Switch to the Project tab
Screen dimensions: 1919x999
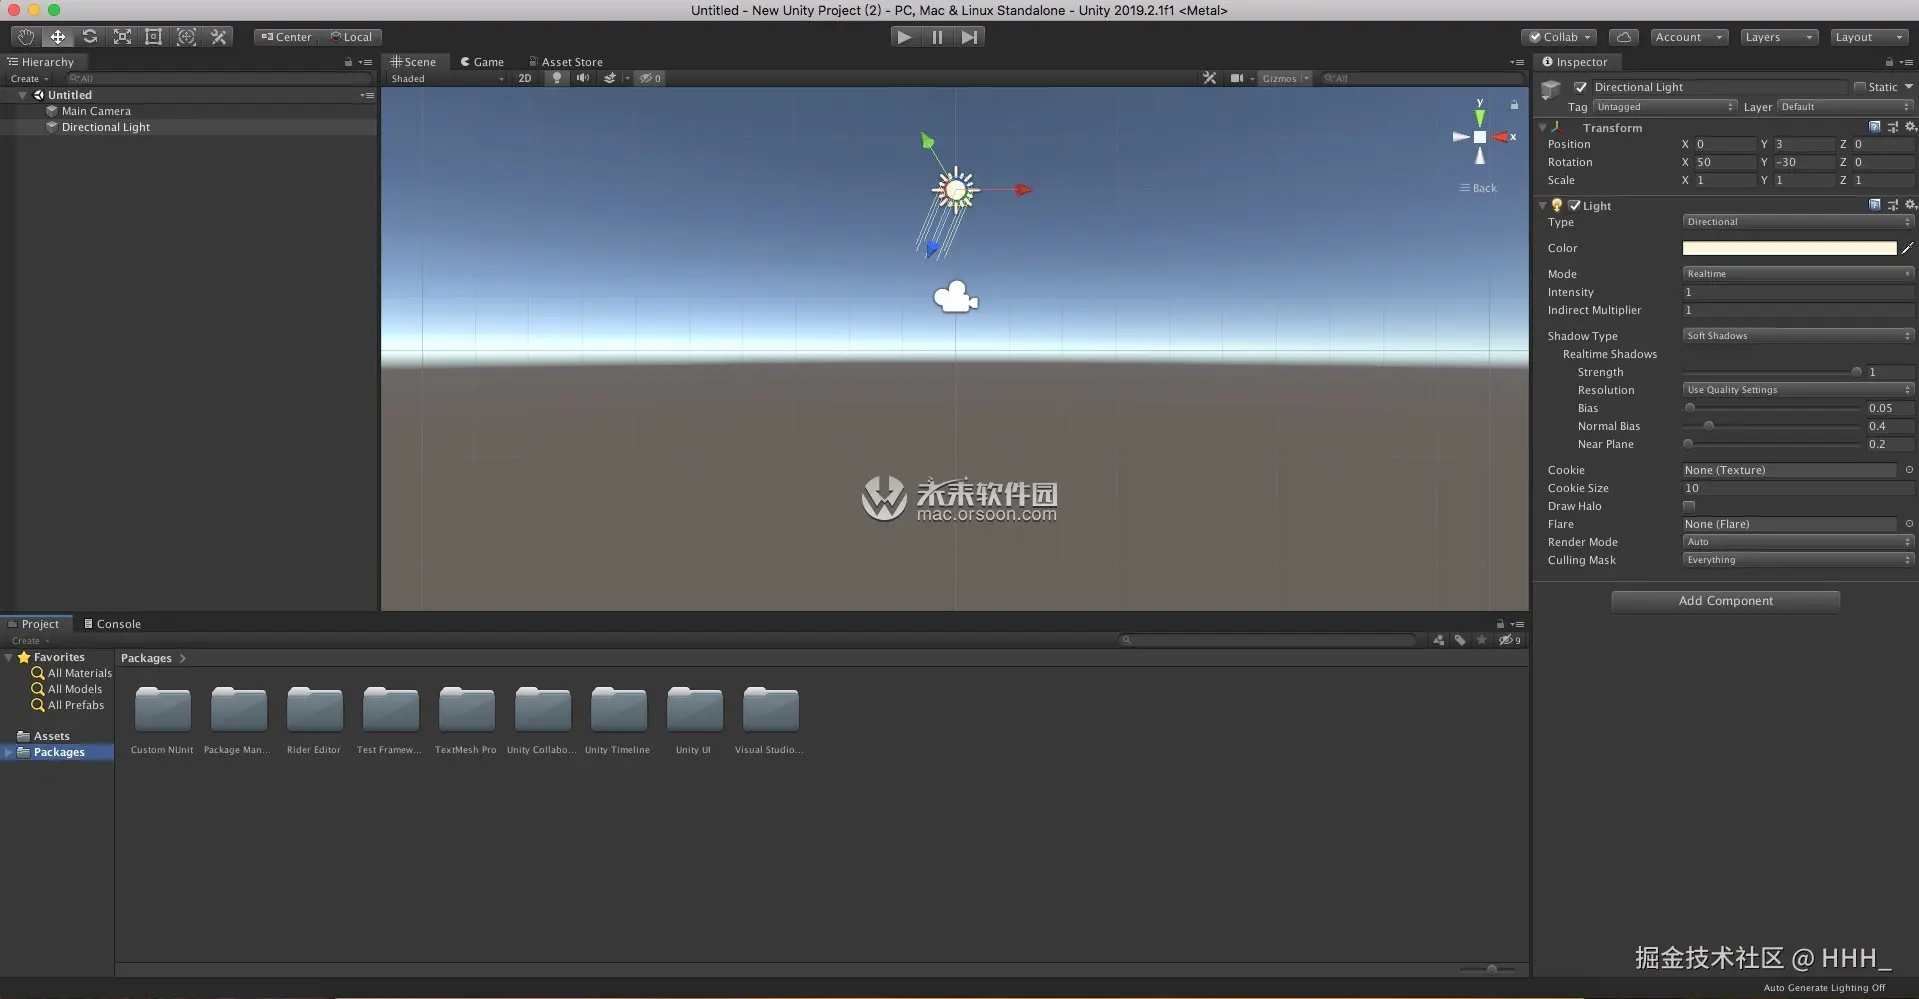pos(34,624)
